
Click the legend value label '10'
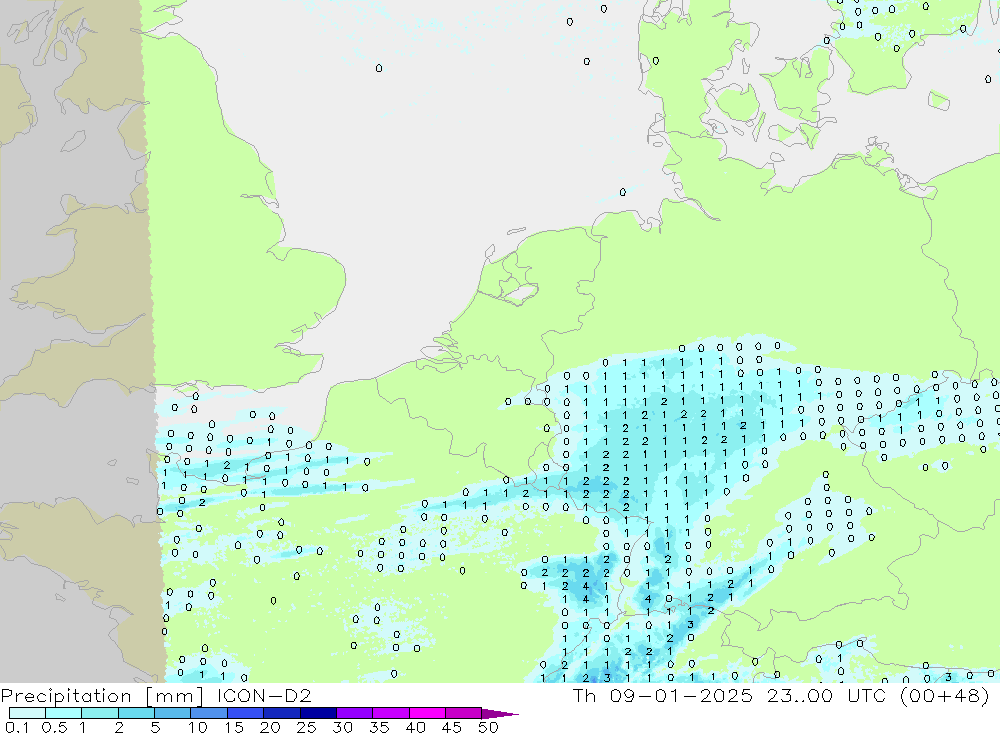(198, 727)
